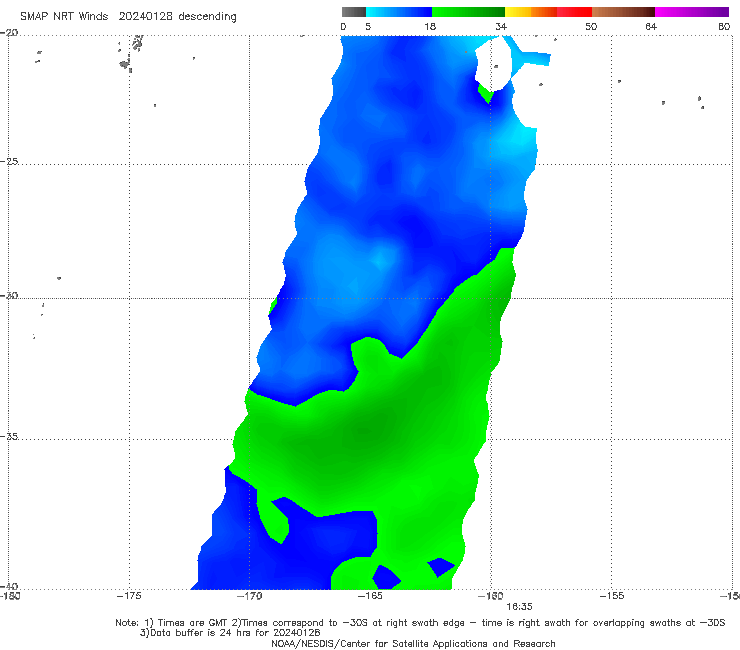Viewport: 740px width, 650px height.
Task: Choose the brown color bar segment
Action: click(623, 12)
